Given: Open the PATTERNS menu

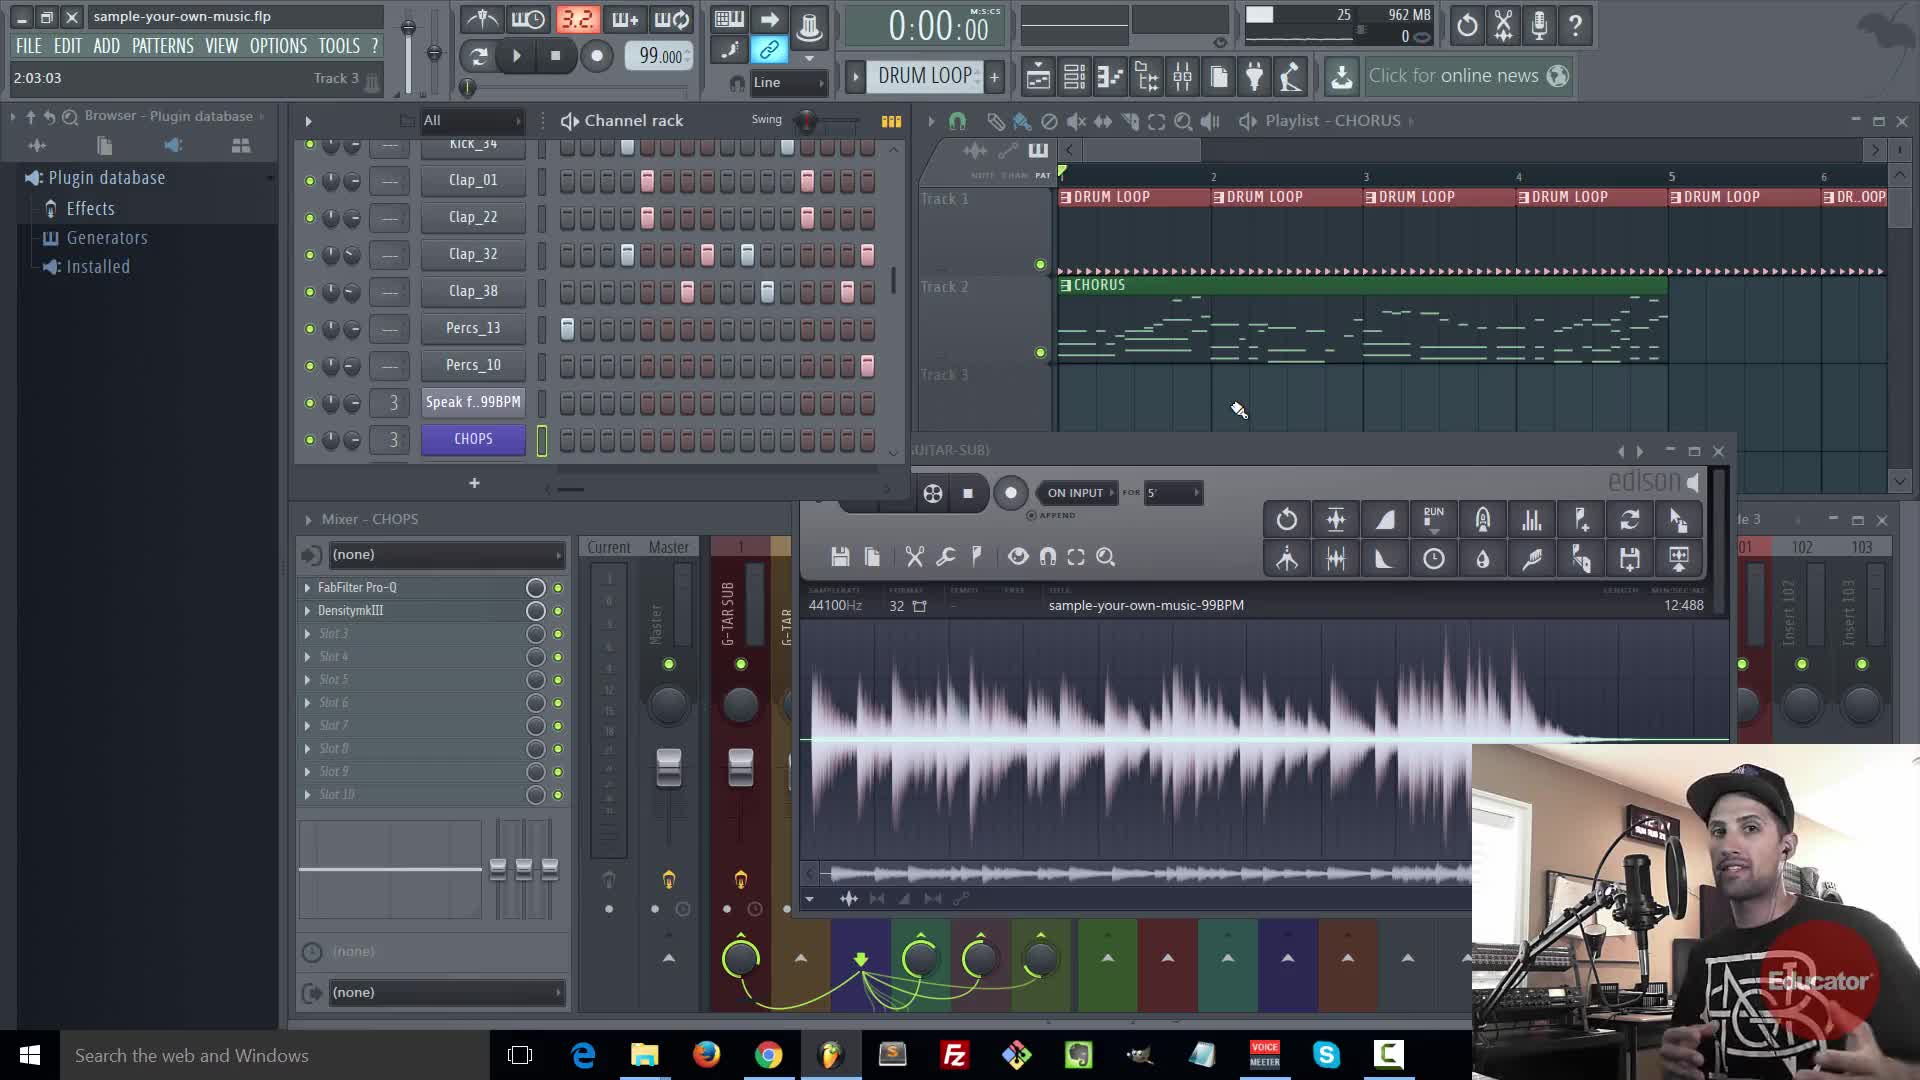Looking at the screenshot, I should 162,46.
